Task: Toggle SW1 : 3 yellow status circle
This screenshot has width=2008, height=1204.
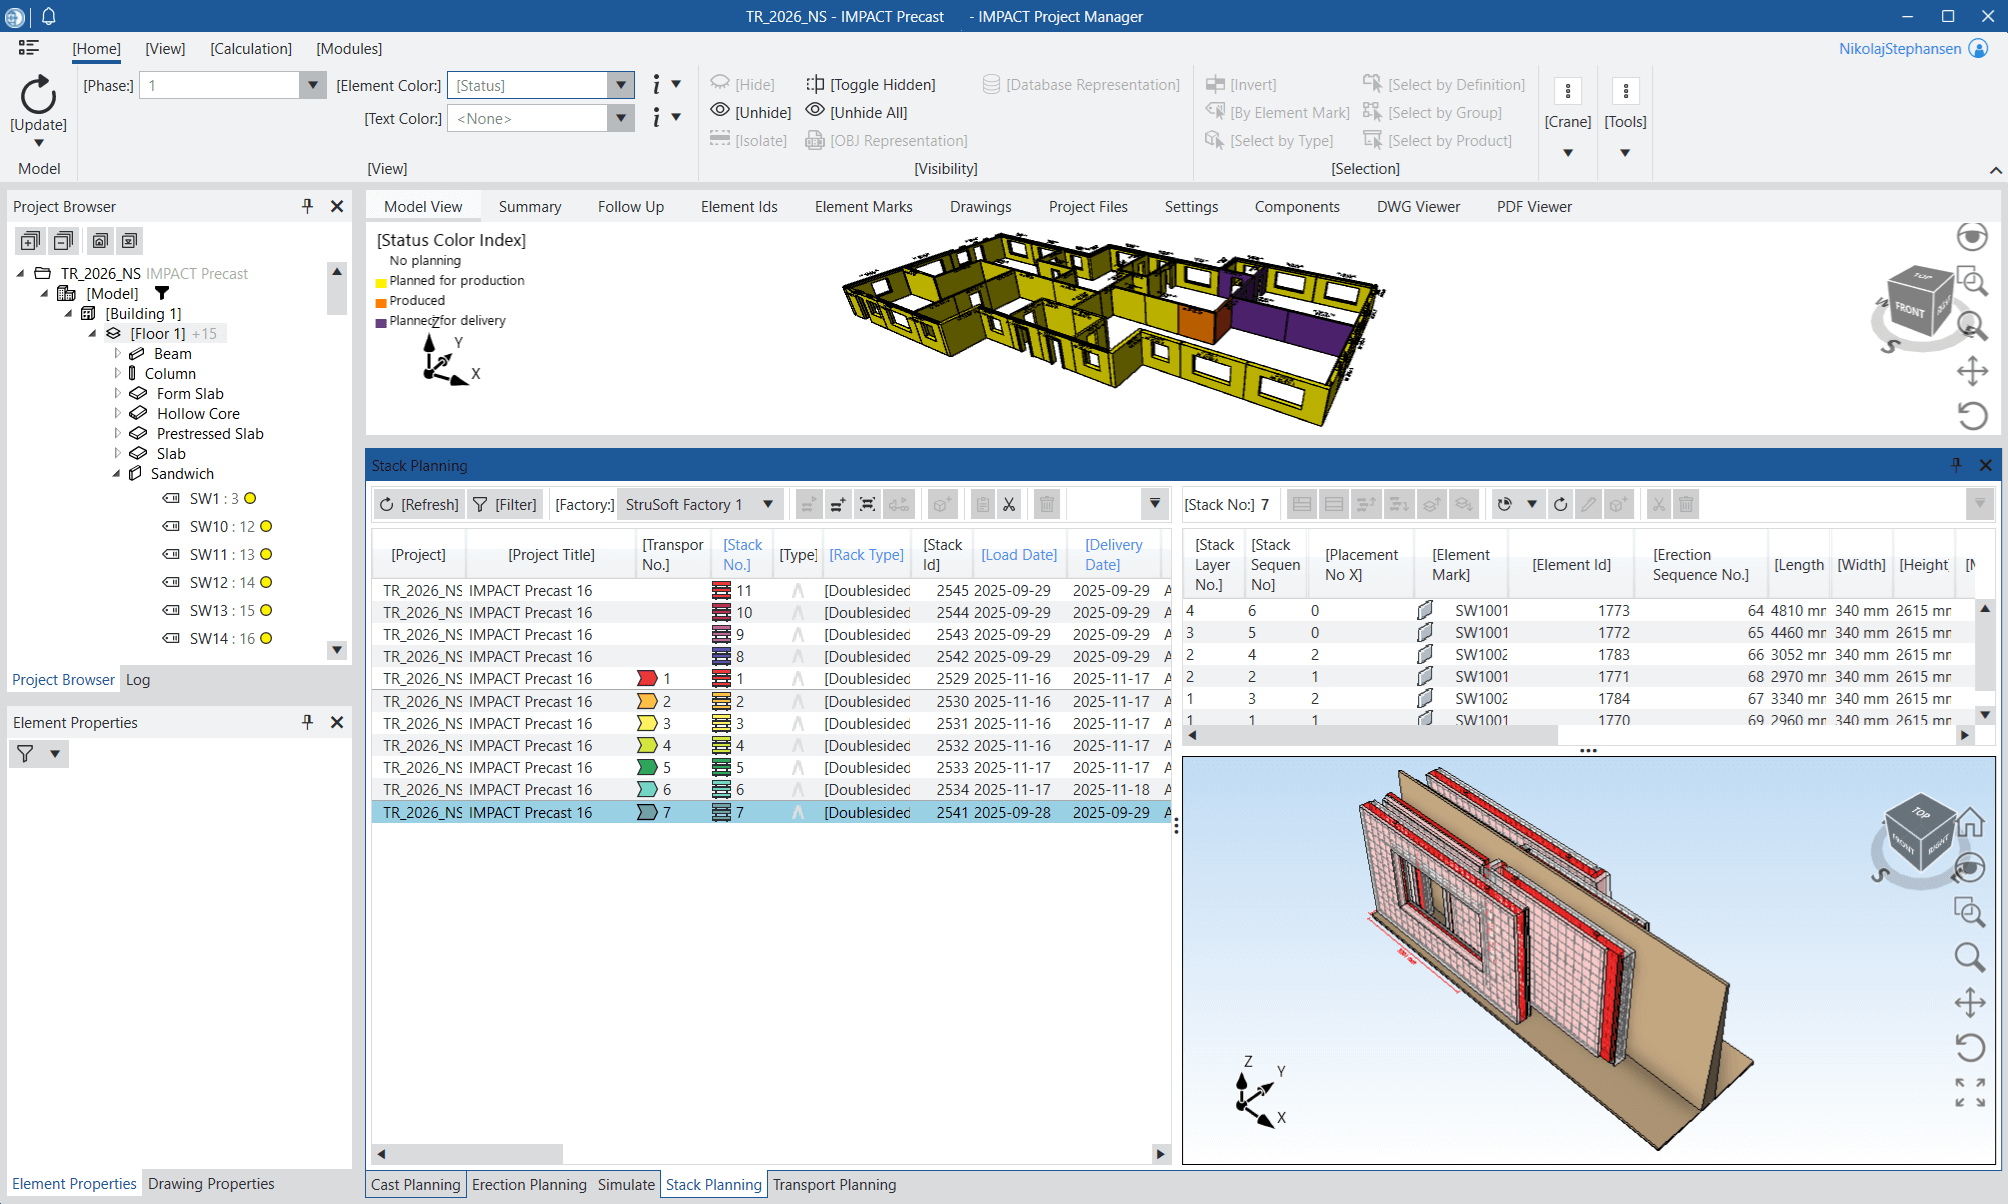Action: 250,498
